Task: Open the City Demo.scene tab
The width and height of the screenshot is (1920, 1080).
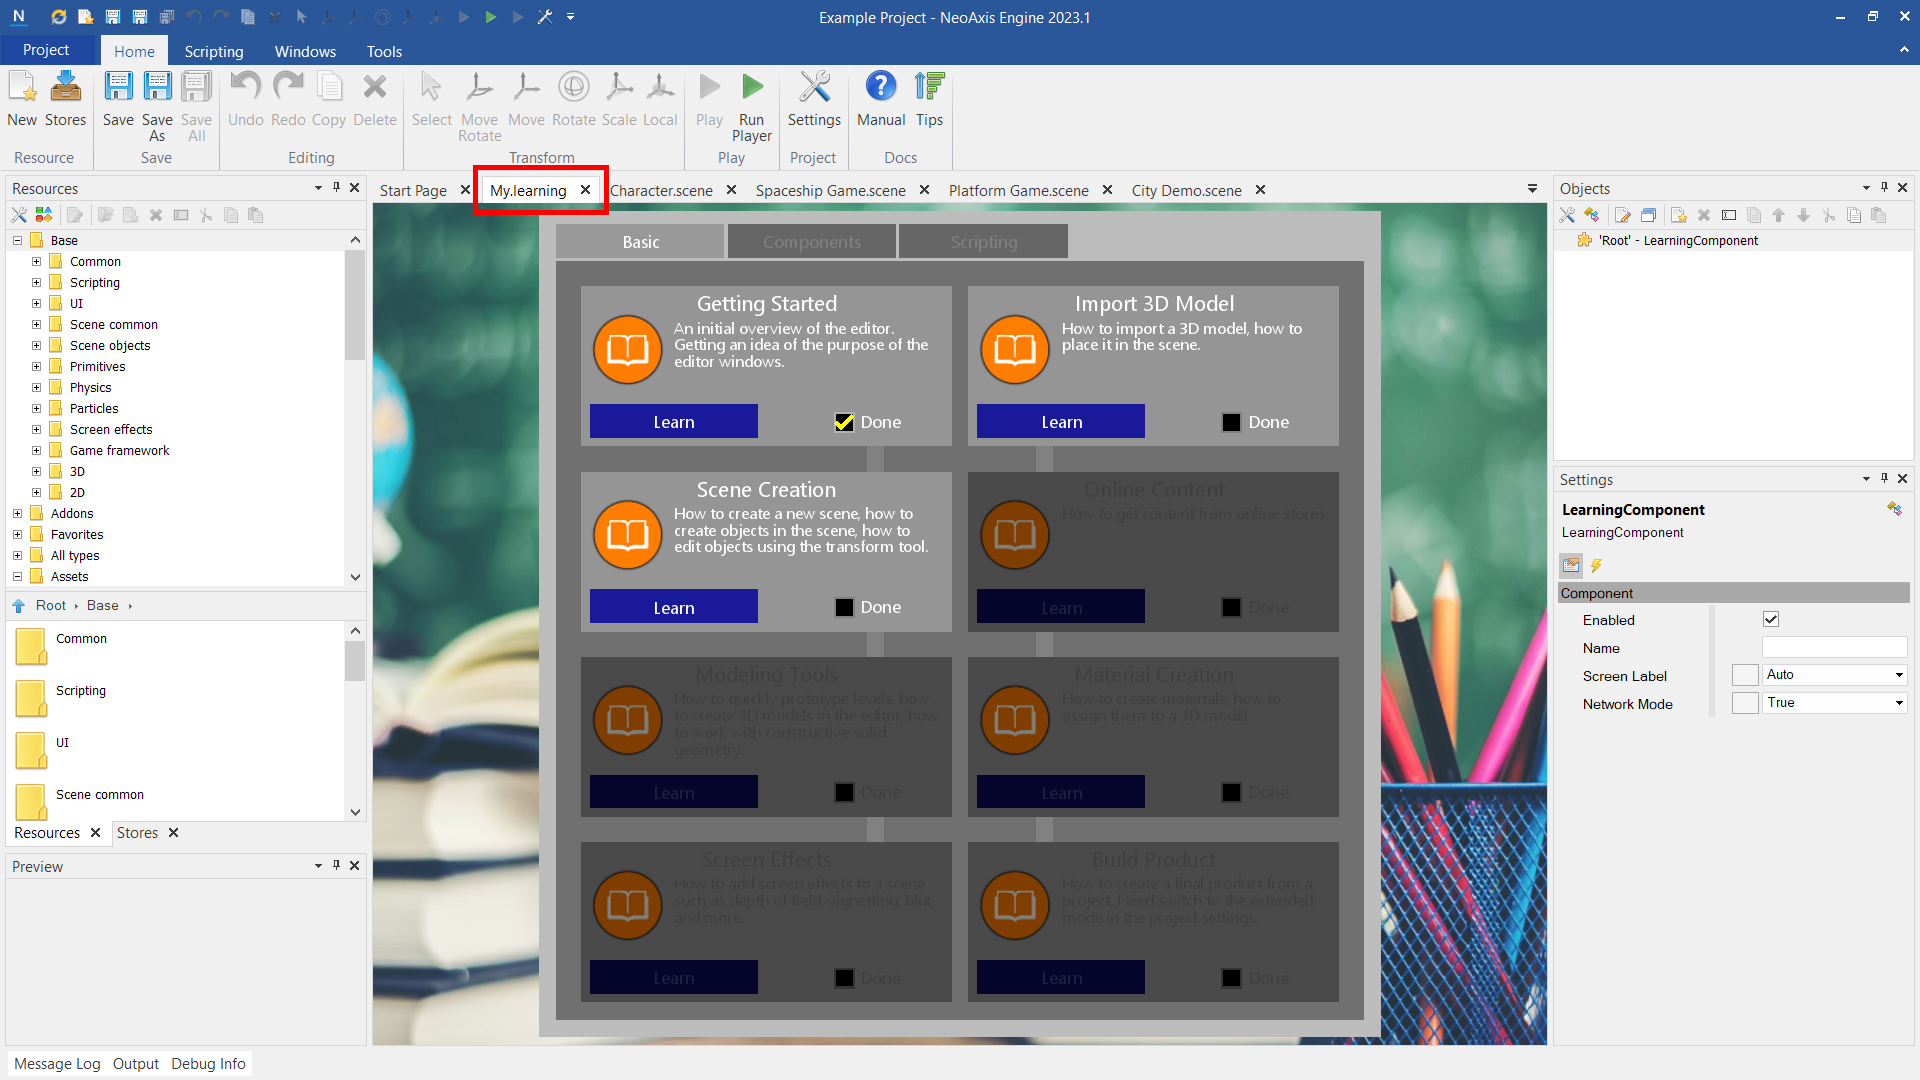Action: click(1186, 190)
